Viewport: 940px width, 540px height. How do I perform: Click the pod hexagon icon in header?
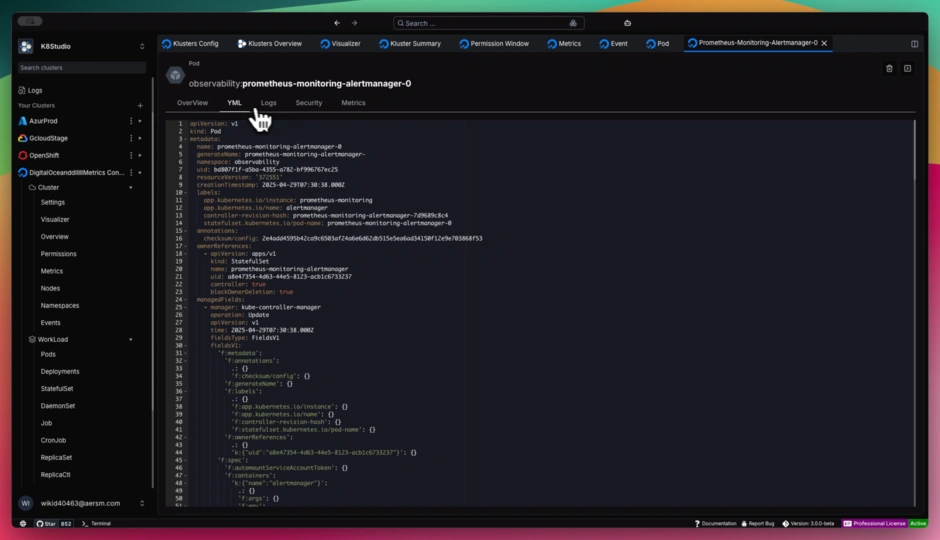click(176, 76)
